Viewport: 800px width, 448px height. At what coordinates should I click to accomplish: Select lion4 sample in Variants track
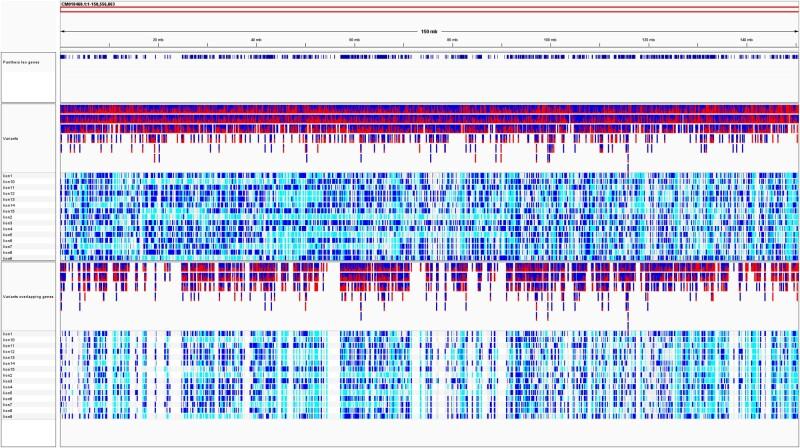coord(7,229)
